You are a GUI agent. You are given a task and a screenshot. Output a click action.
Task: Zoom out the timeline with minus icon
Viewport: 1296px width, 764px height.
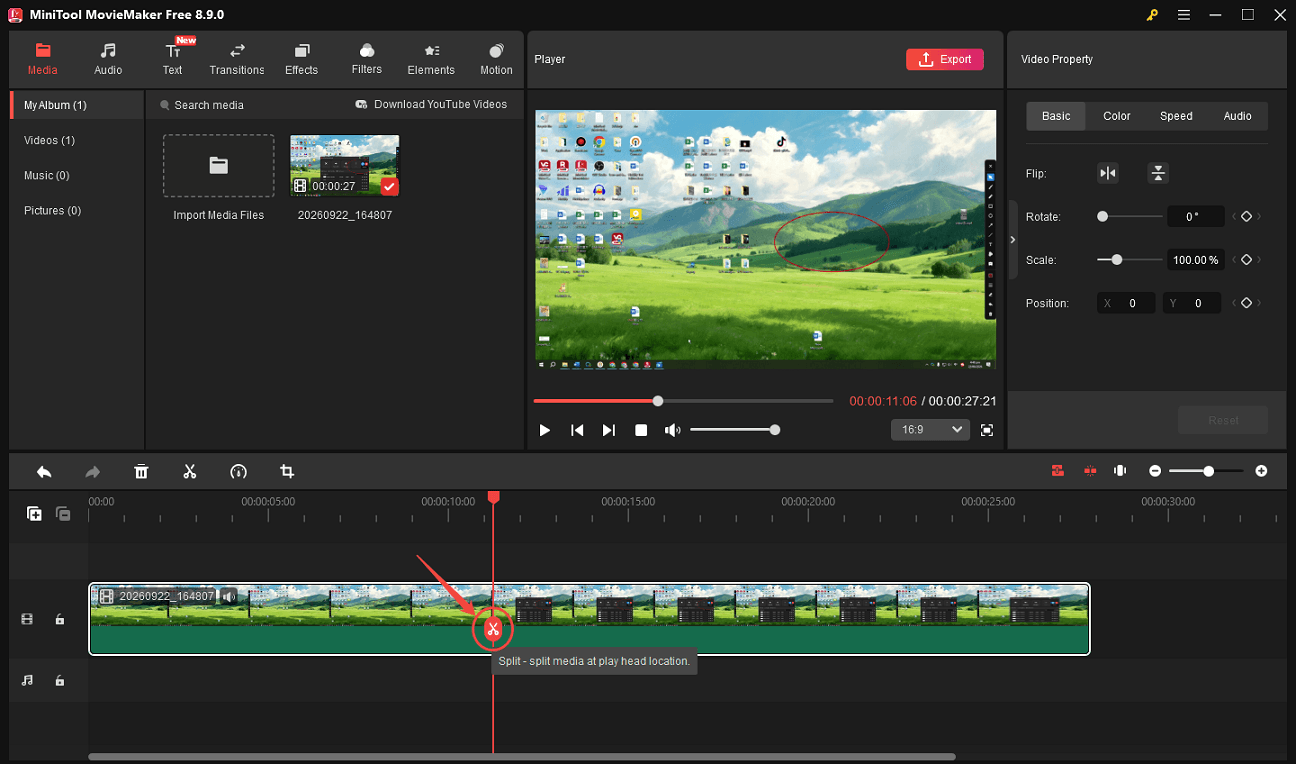[x=1155, y=471]
